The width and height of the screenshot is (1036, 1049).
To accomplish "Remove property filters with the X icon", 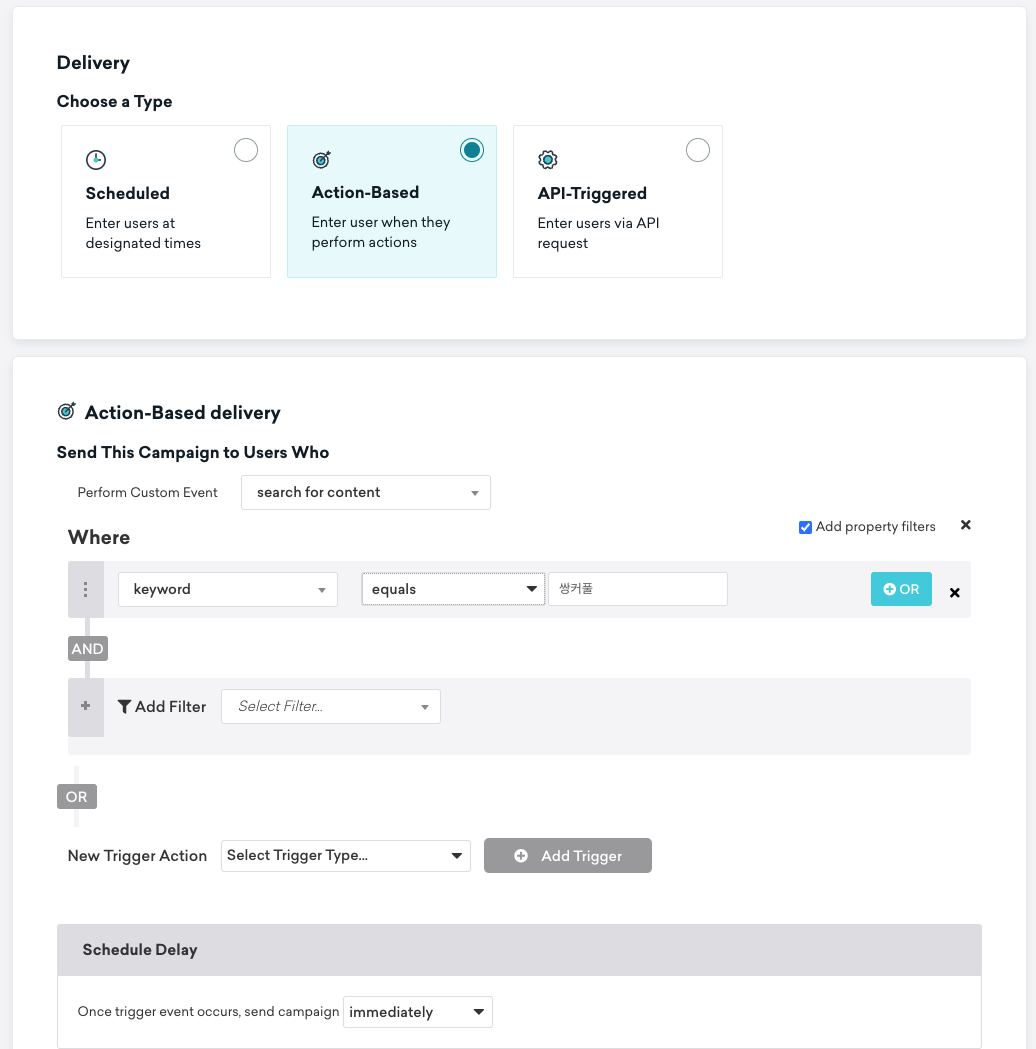I will (x=966, y=525).
